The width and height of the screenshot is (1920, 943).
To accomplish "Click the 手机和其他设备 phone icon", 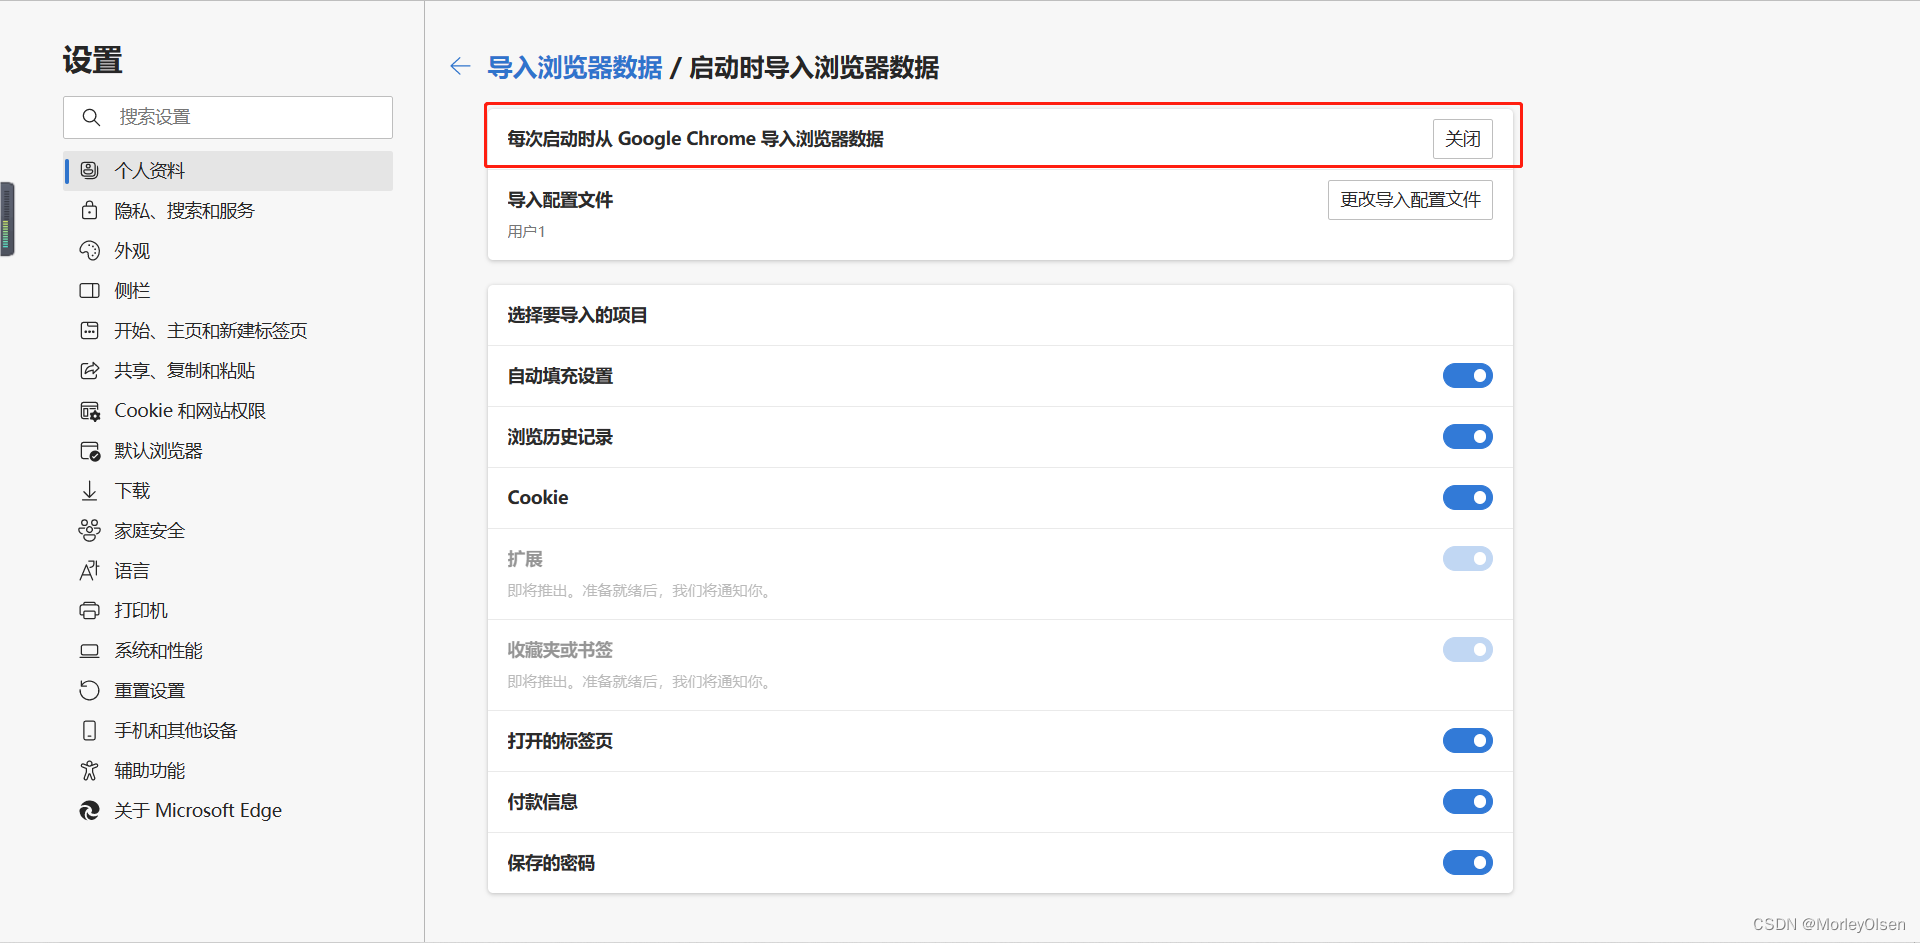I will point(89,730).
